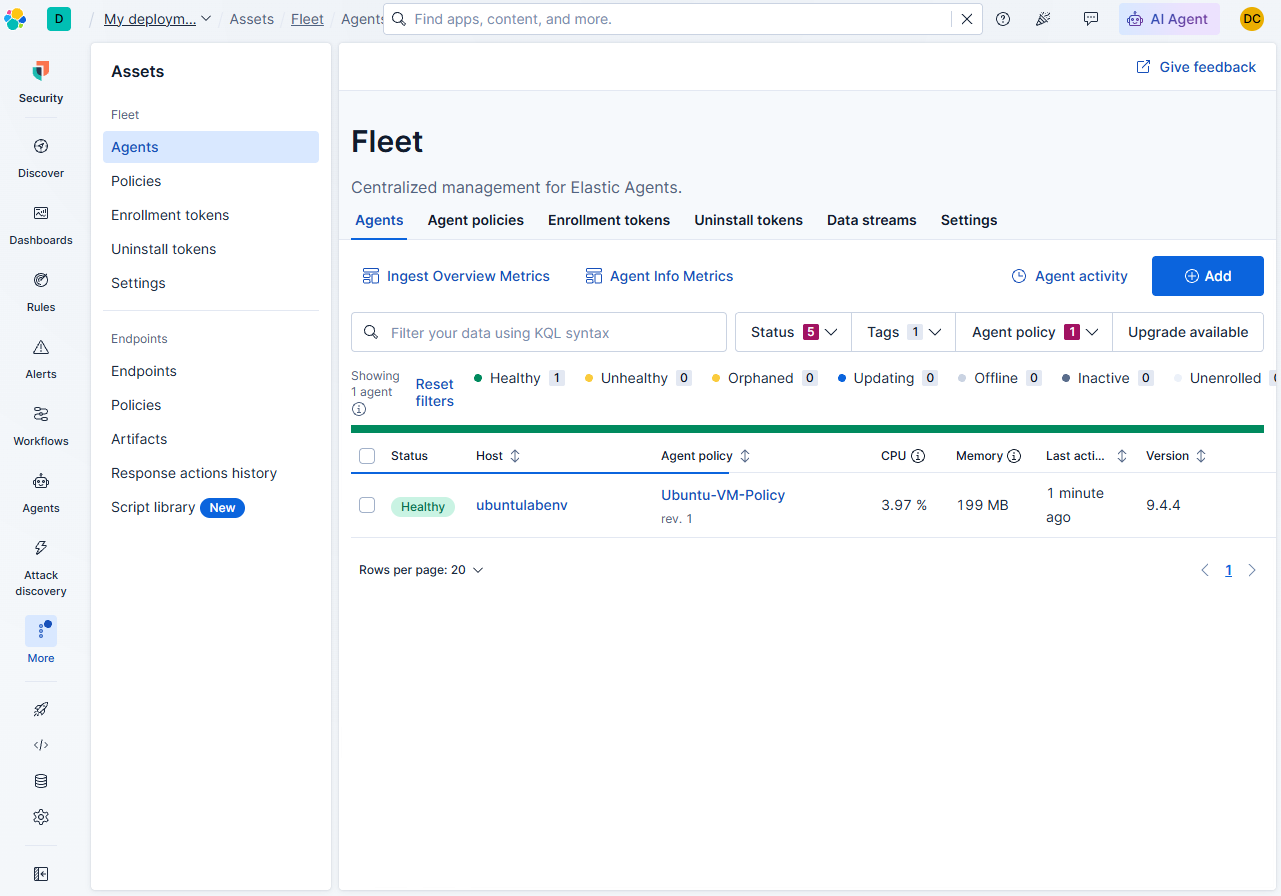This screenshot has height=896, width=1281.
Task: Open the help menu icon in the header
Action: 1003,19
